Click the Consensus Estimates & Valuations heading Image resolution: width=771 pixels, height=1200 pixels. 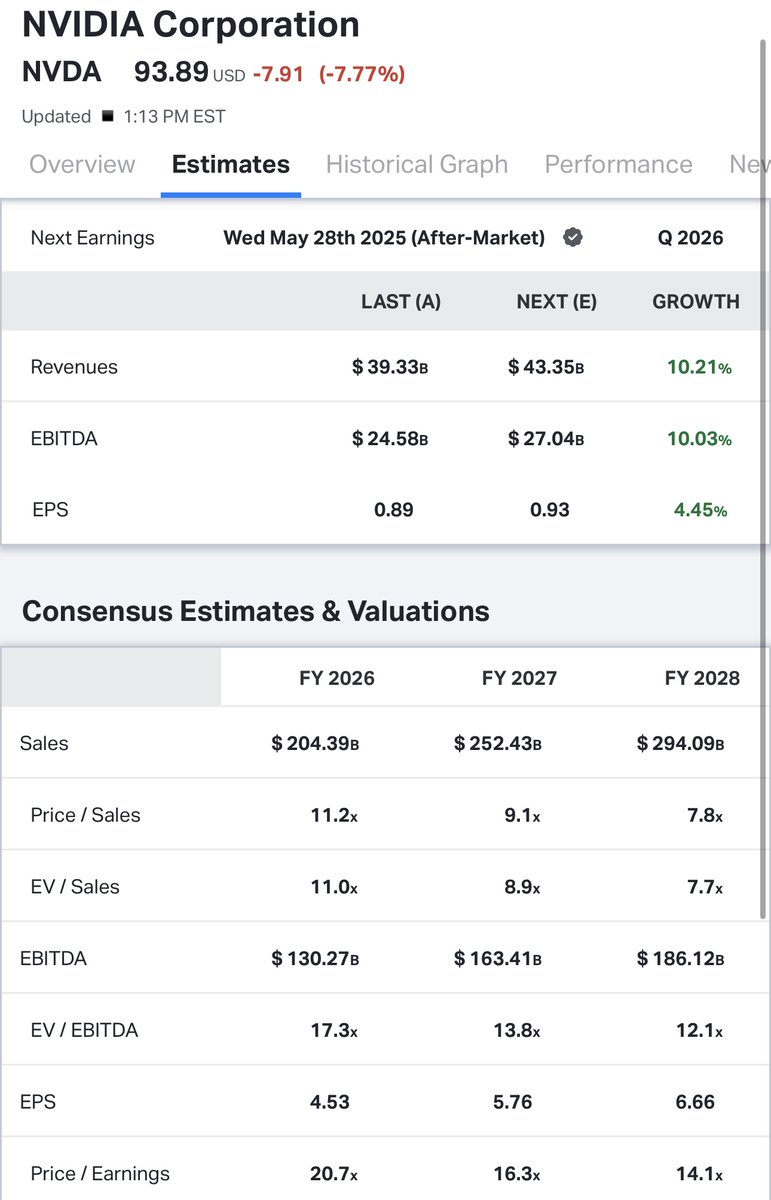(x=256, y=611)
